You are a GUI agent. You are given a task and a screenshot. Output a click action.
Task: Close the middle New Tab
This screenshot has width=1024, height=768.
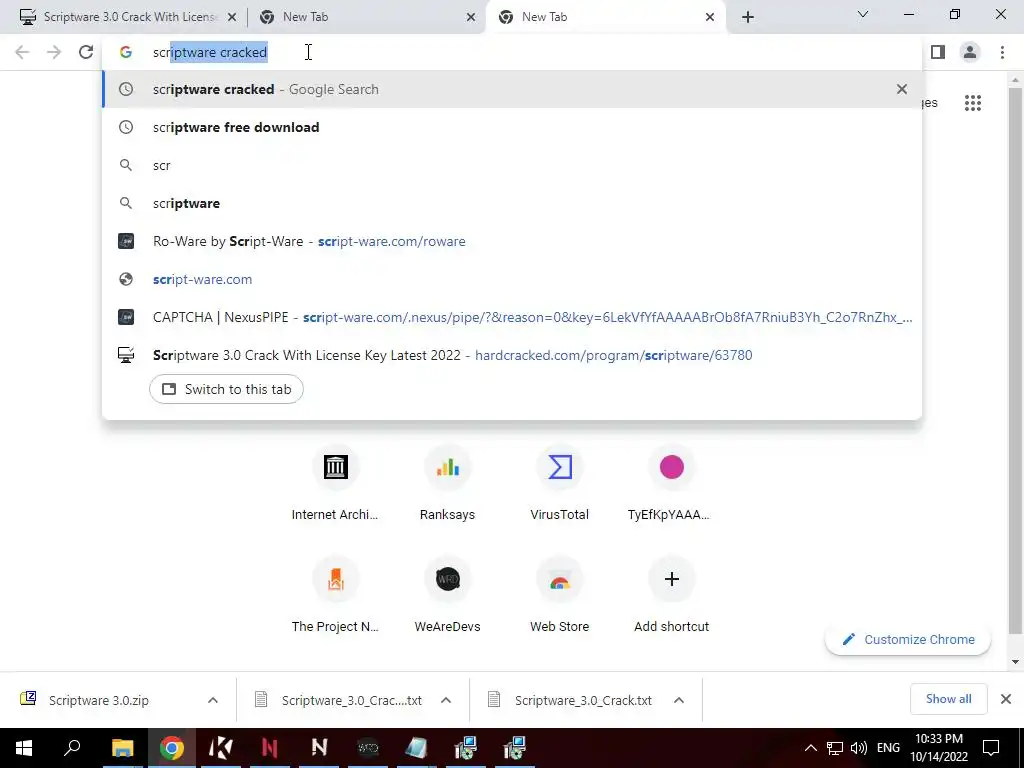click(471, 17)
